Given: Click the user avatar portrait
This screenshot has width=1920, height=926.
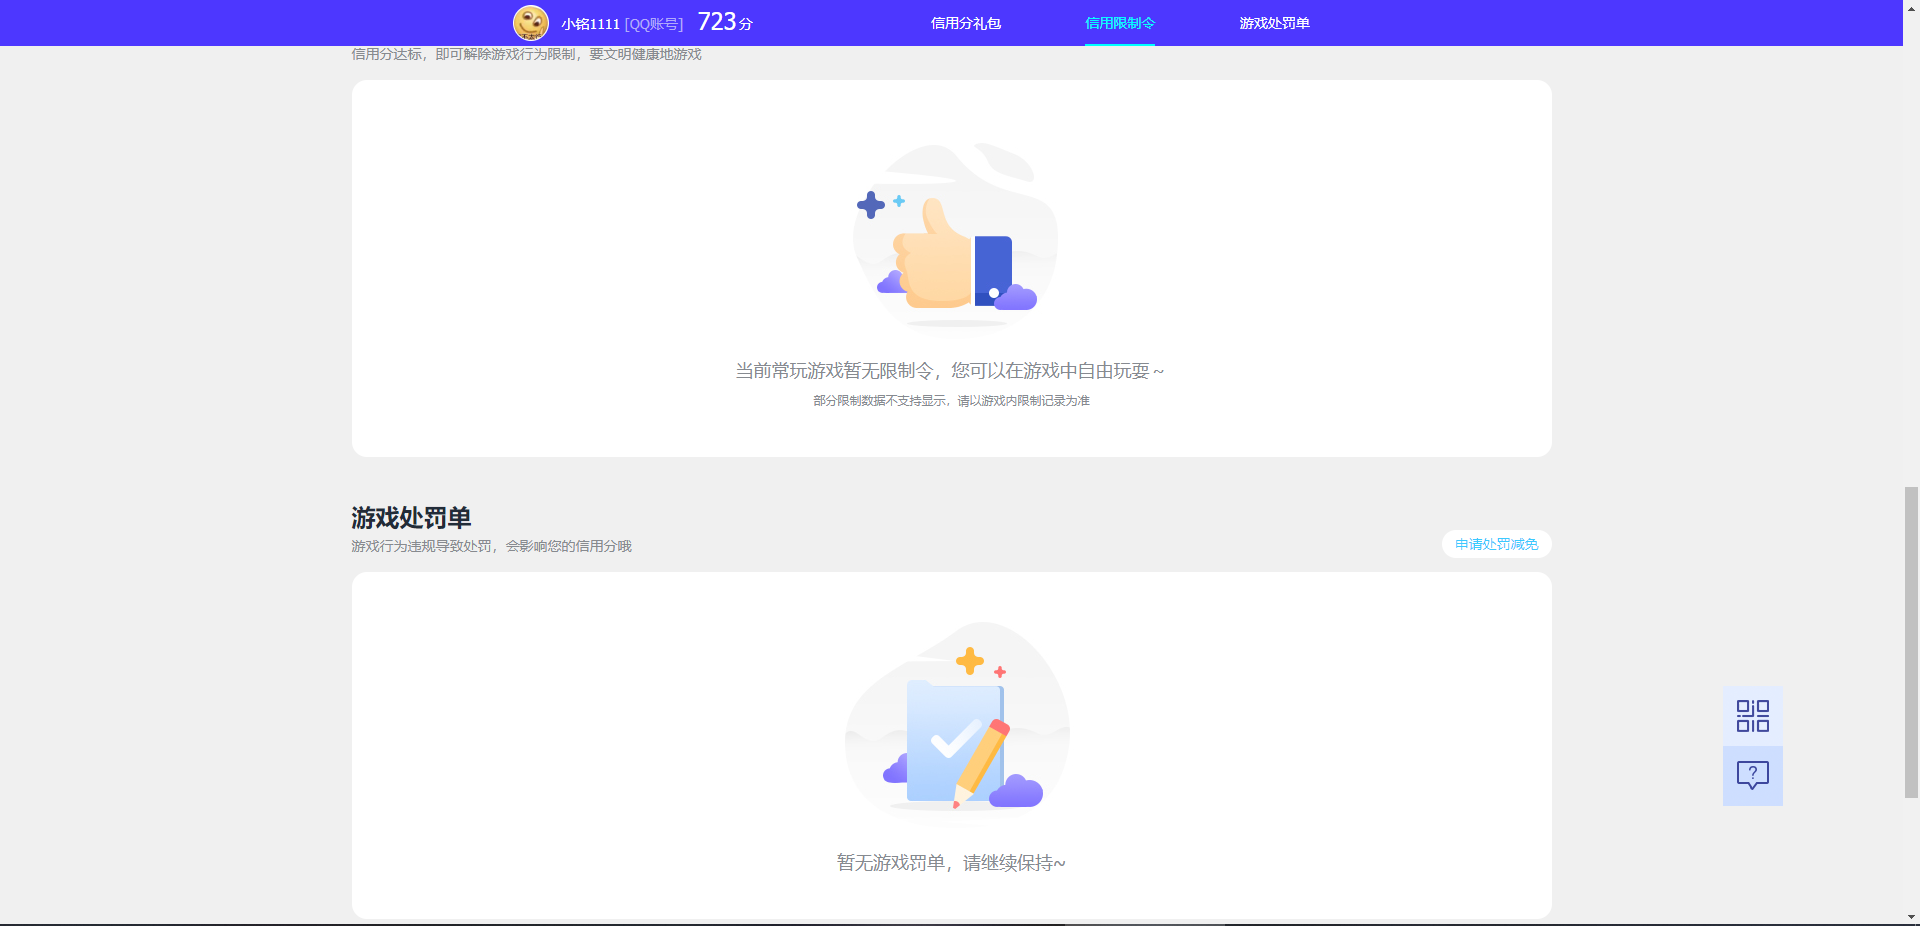Looking at the screenshot, I should click(530, 22).
